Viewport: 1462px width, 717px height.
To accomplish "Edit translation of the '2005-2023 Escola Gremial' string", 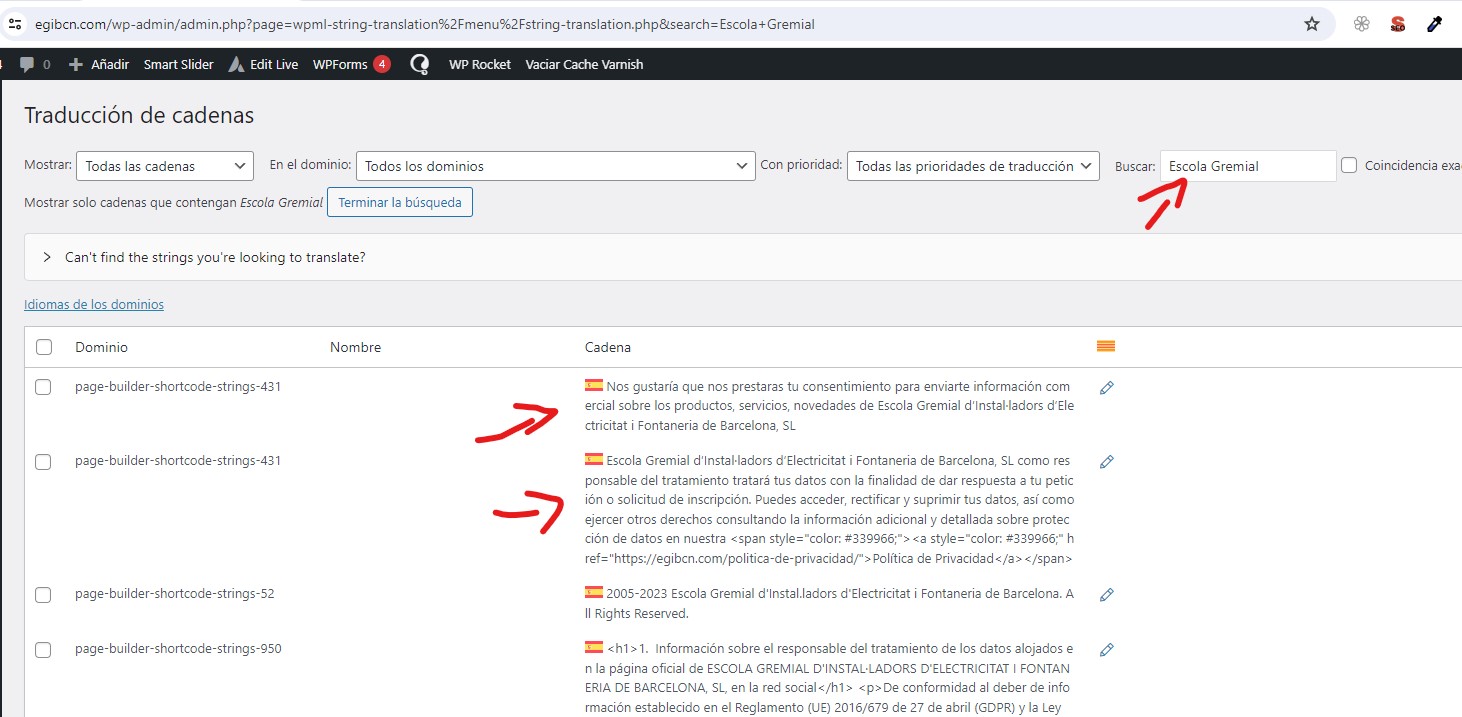I will [x=1106, y=595].
